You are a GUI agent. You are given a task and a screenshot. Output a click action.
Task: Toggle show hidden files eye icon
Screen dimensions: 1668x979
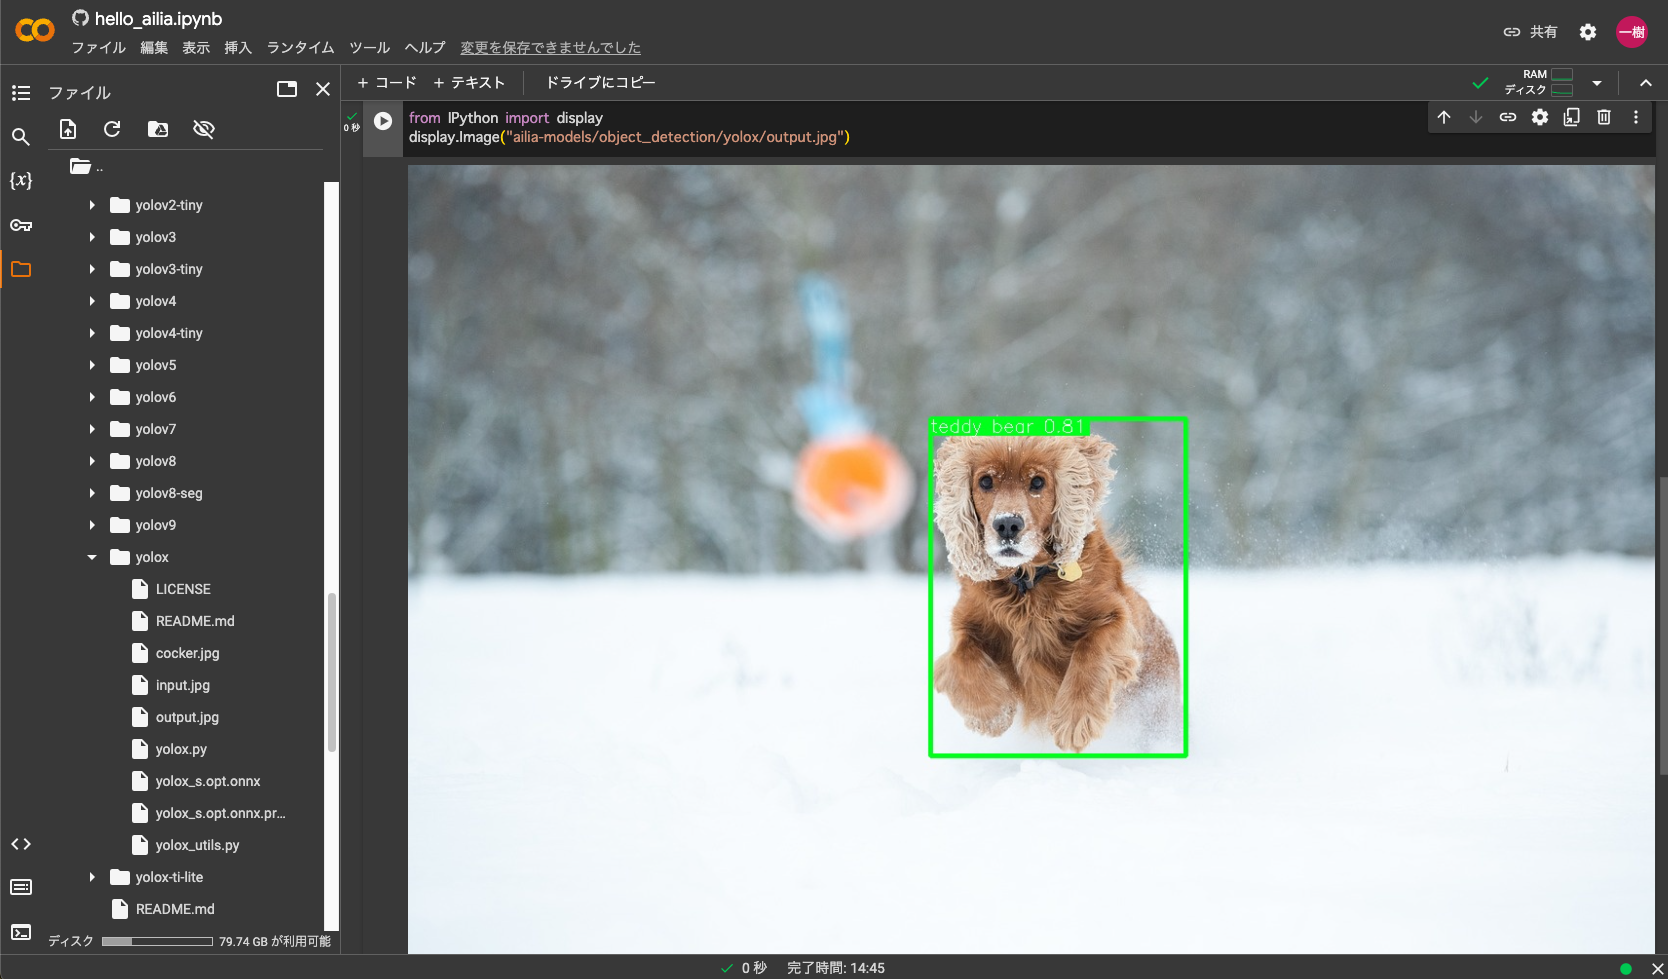204,129
